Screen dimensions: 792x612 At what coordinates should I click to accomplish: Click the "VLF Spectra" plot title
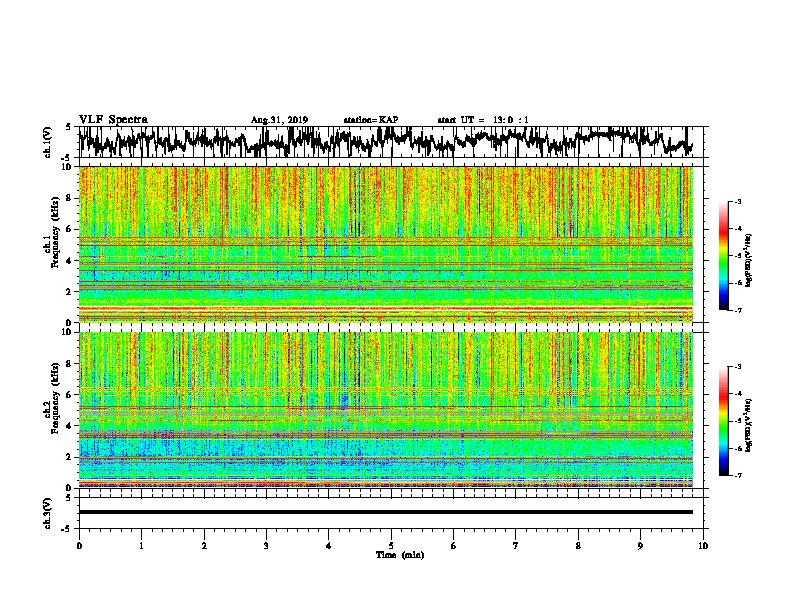tap(113, 120)
